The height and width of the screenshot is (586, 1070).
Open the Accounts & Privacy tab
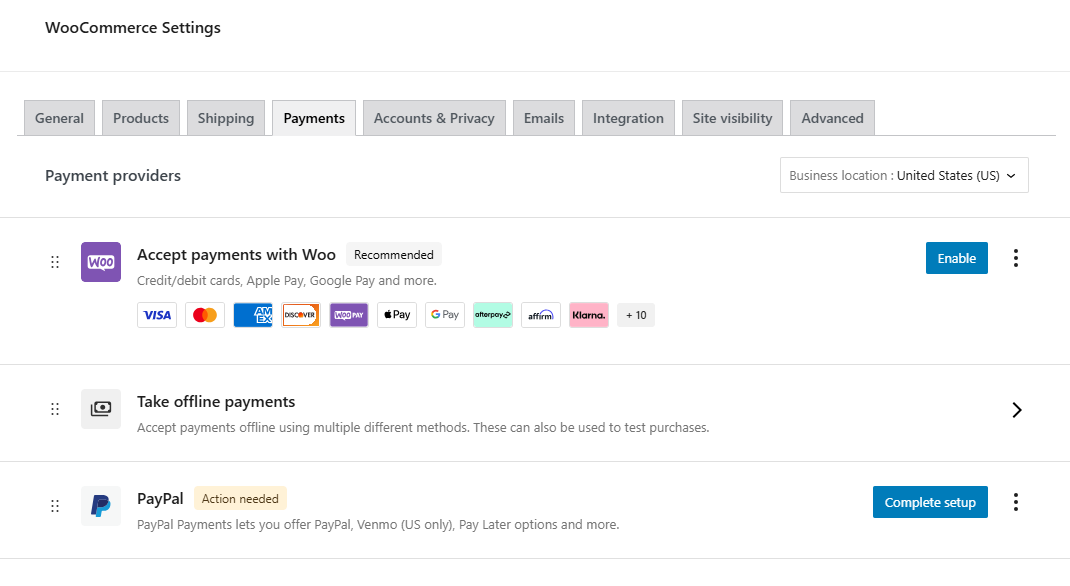[x=434, y=118]
